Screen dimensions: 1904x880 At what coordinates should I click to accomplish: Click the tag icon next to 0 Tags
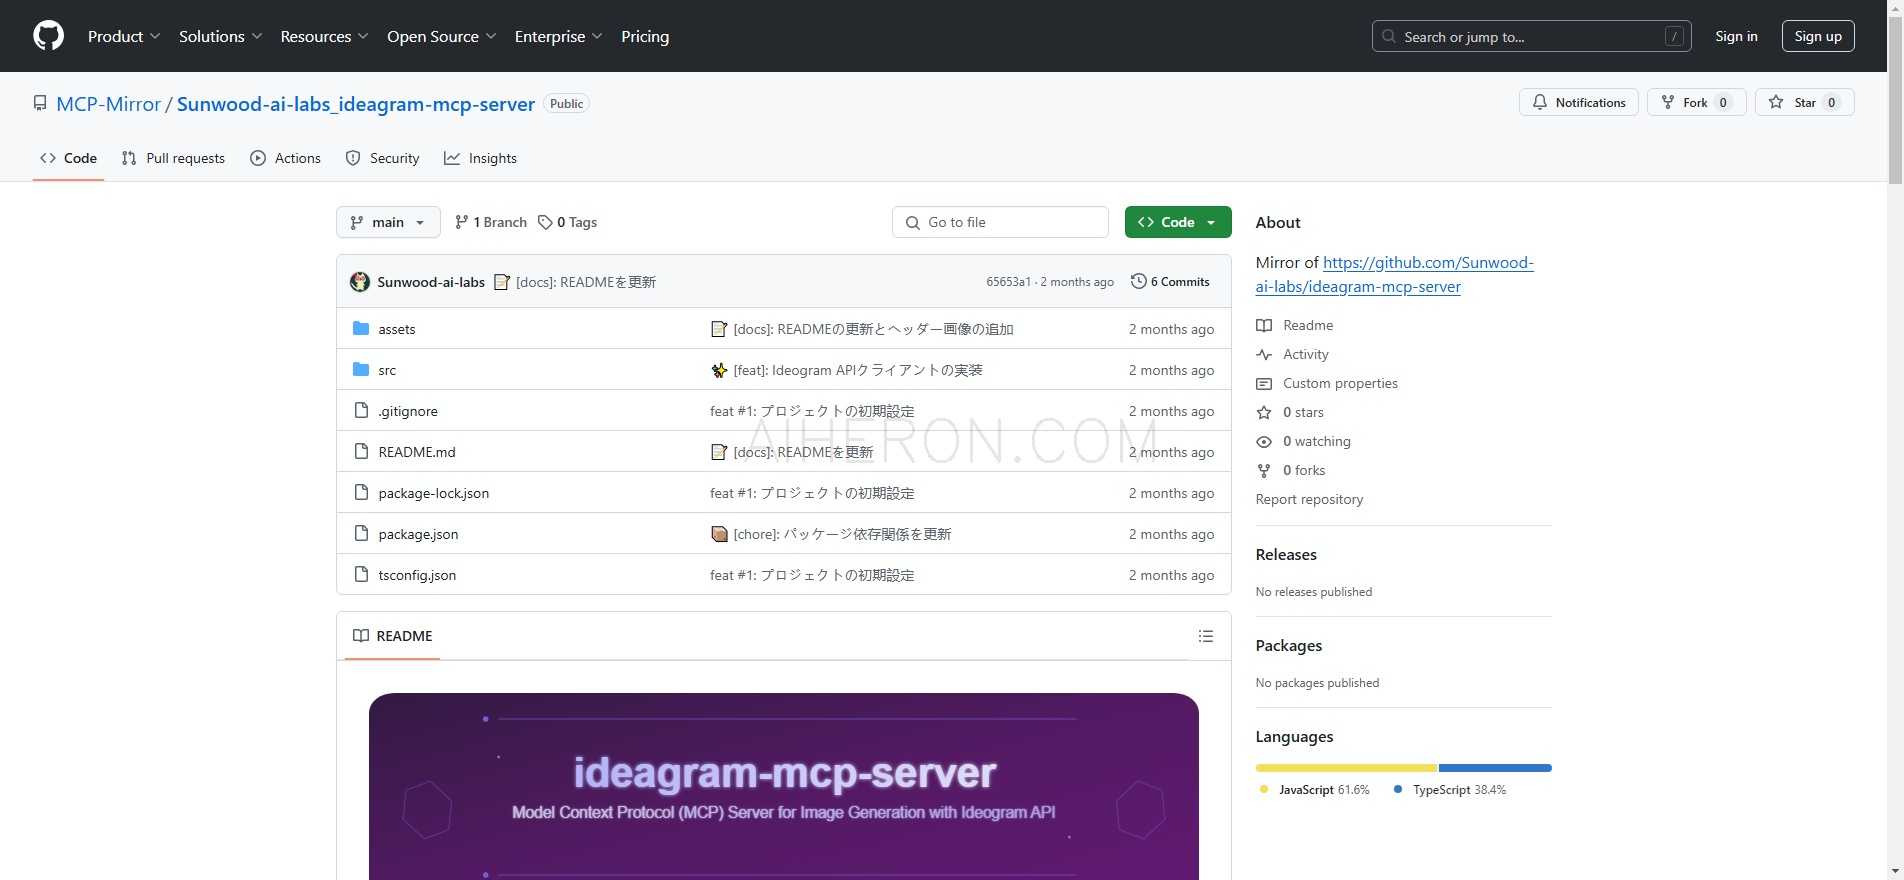(x=545, y=222)
